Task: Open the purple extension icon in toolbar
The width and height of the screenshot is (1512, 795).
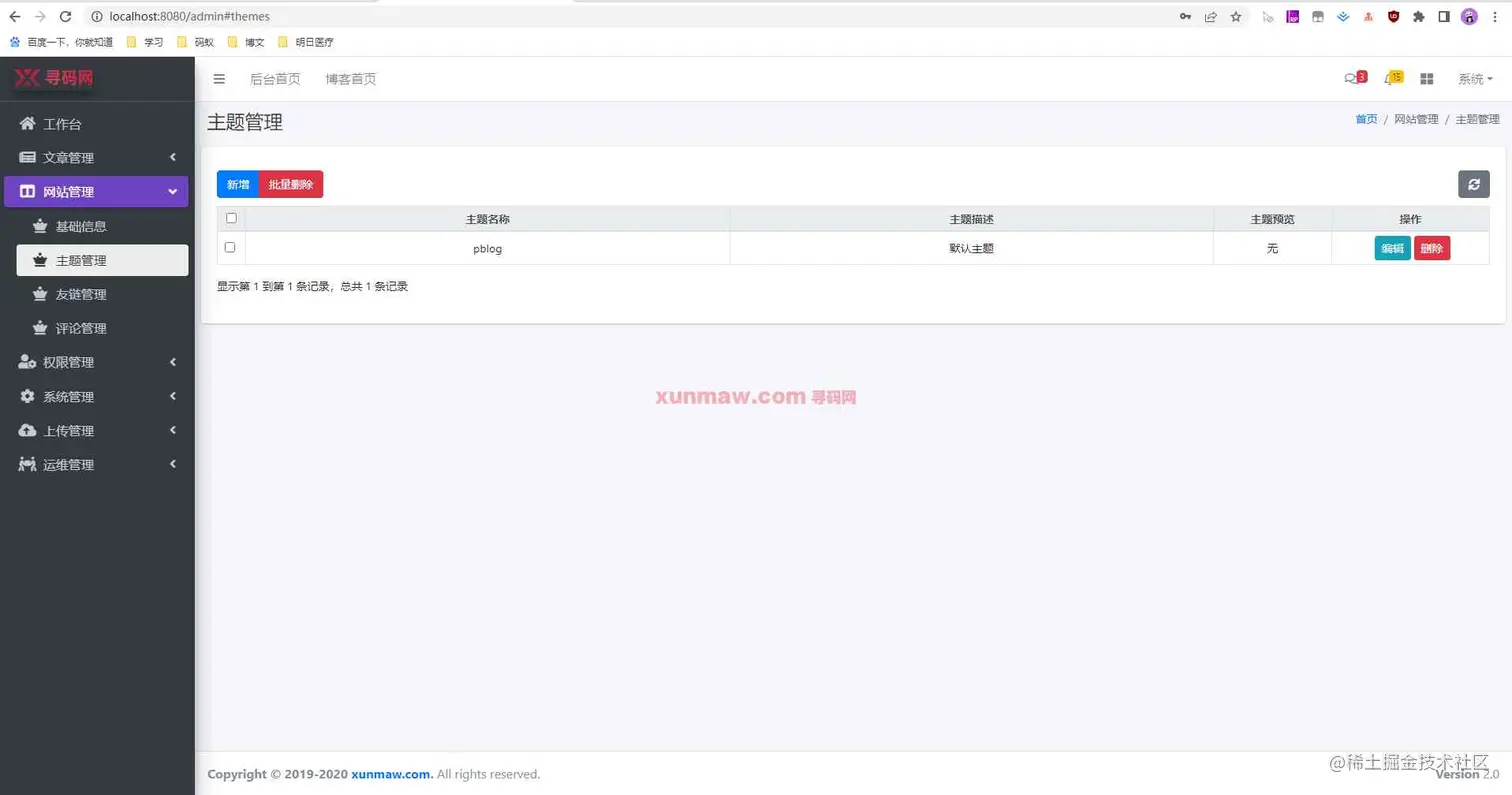Action: coord(1292,16)
